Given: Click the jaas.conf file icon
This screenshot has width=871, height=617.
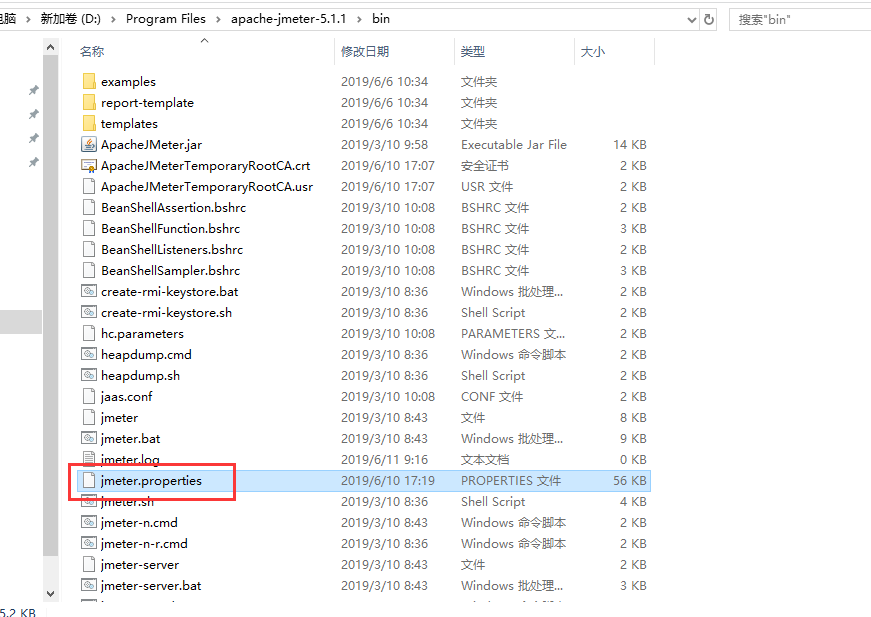Looking at the screenshot, I should tap(89, 397).
